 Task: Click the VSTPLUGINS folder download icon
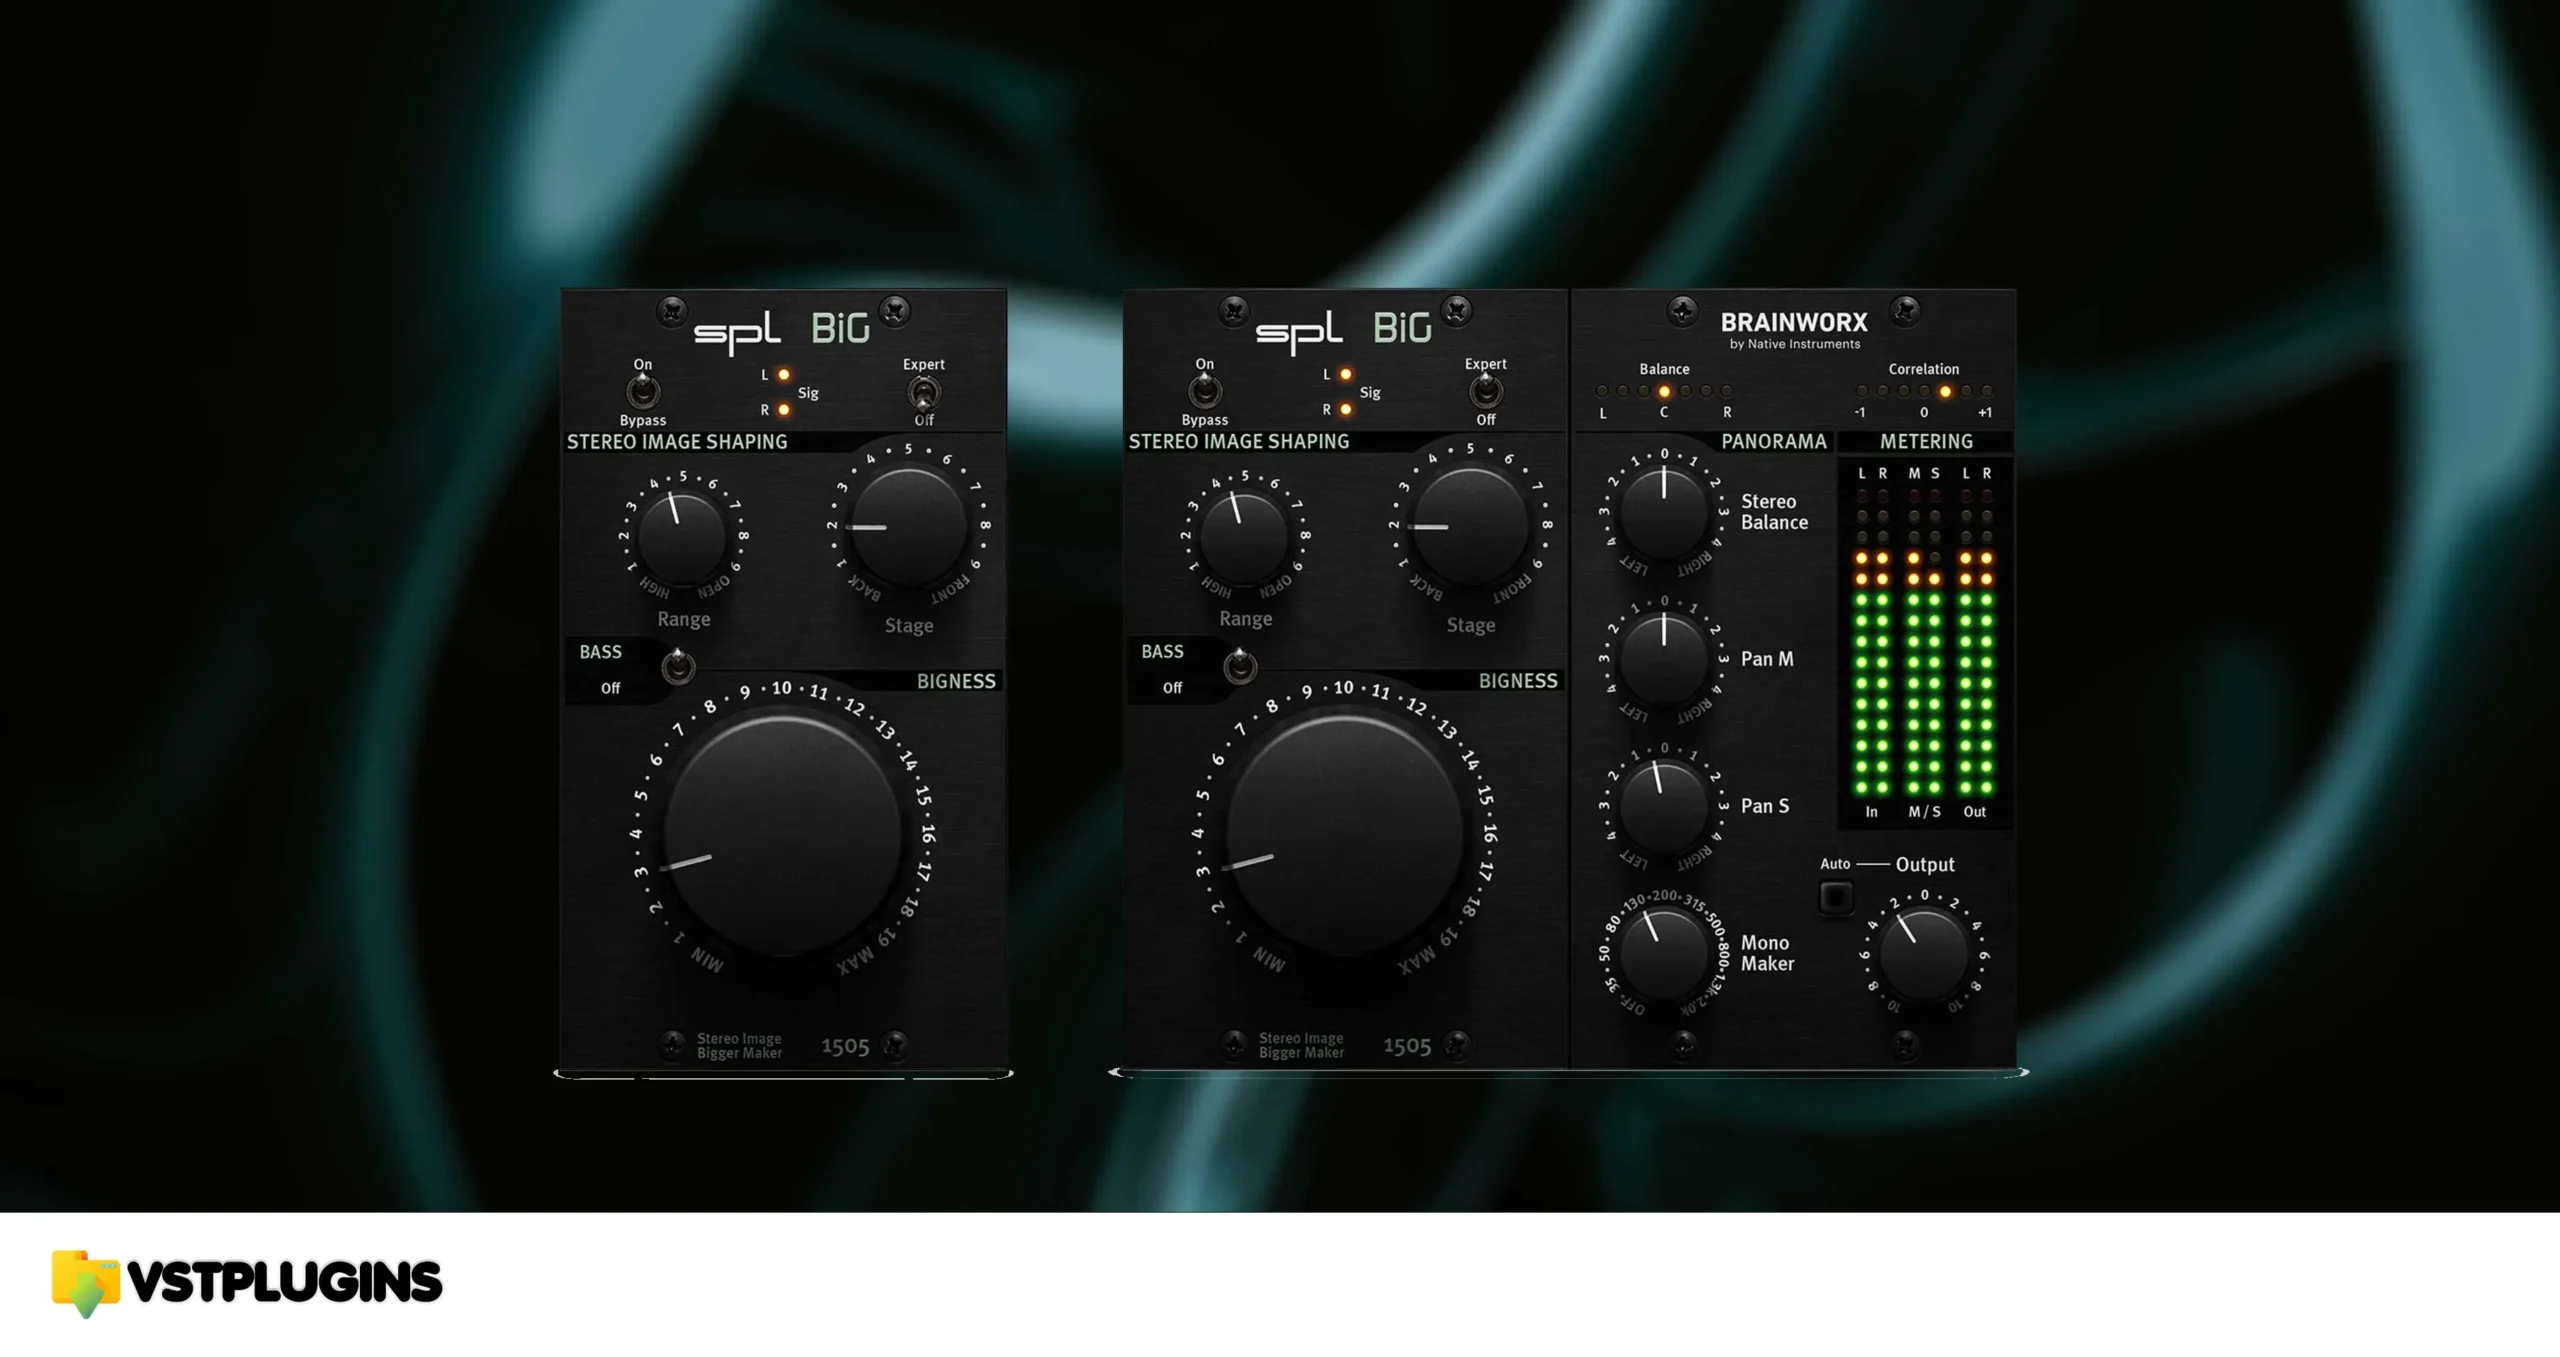[86, 1283]
